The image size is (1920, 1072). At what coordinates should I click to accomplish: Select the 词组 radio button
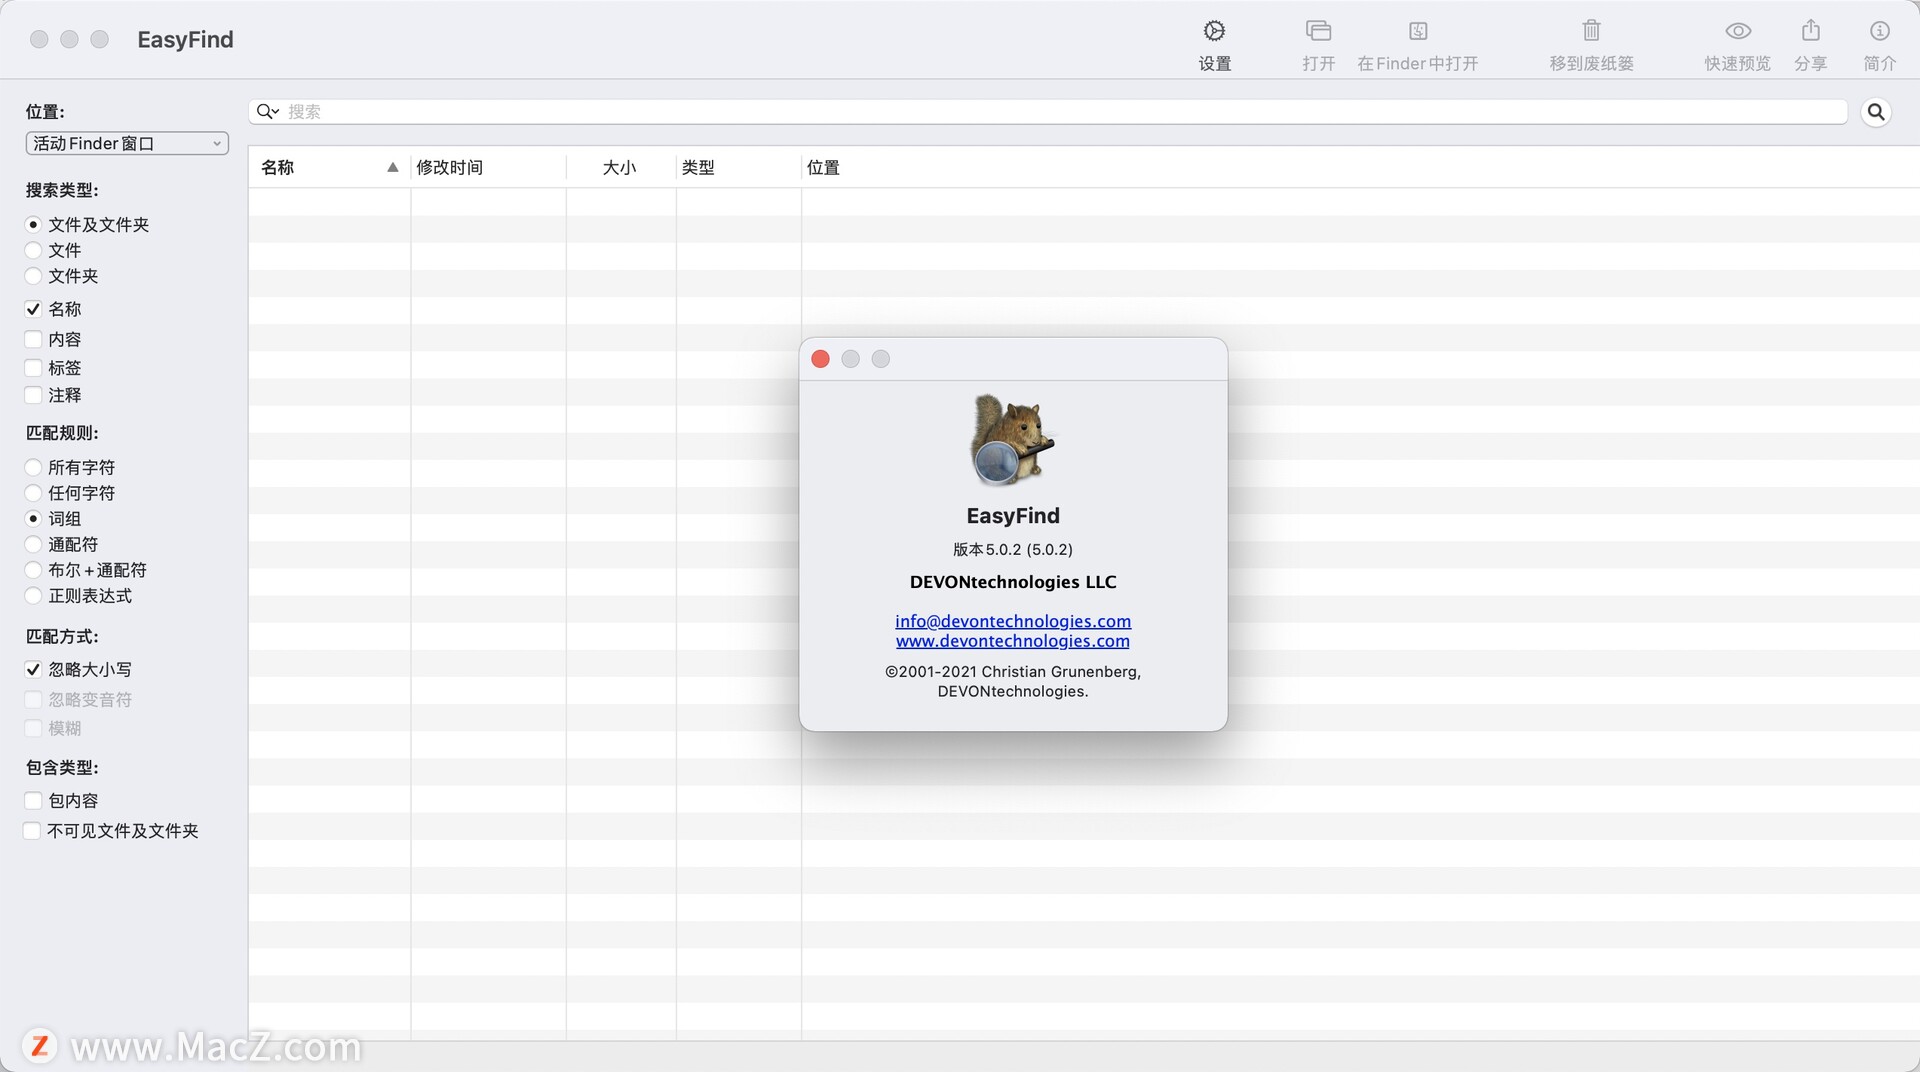(x=33, y=519)
